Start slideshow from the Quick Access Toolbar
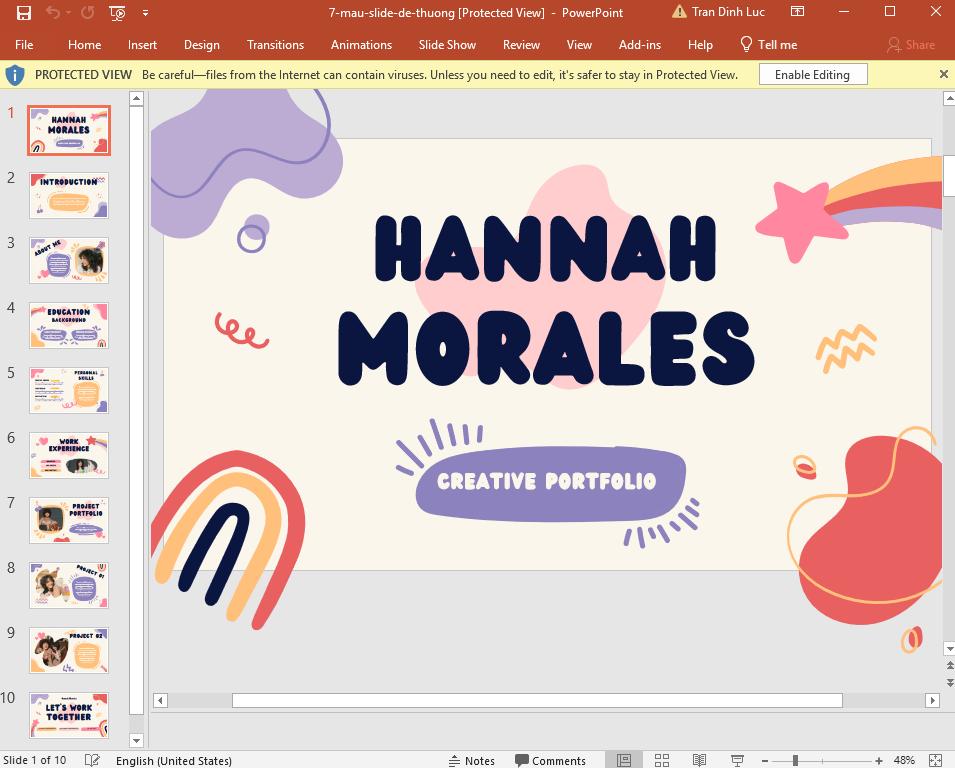 point(117,13)
